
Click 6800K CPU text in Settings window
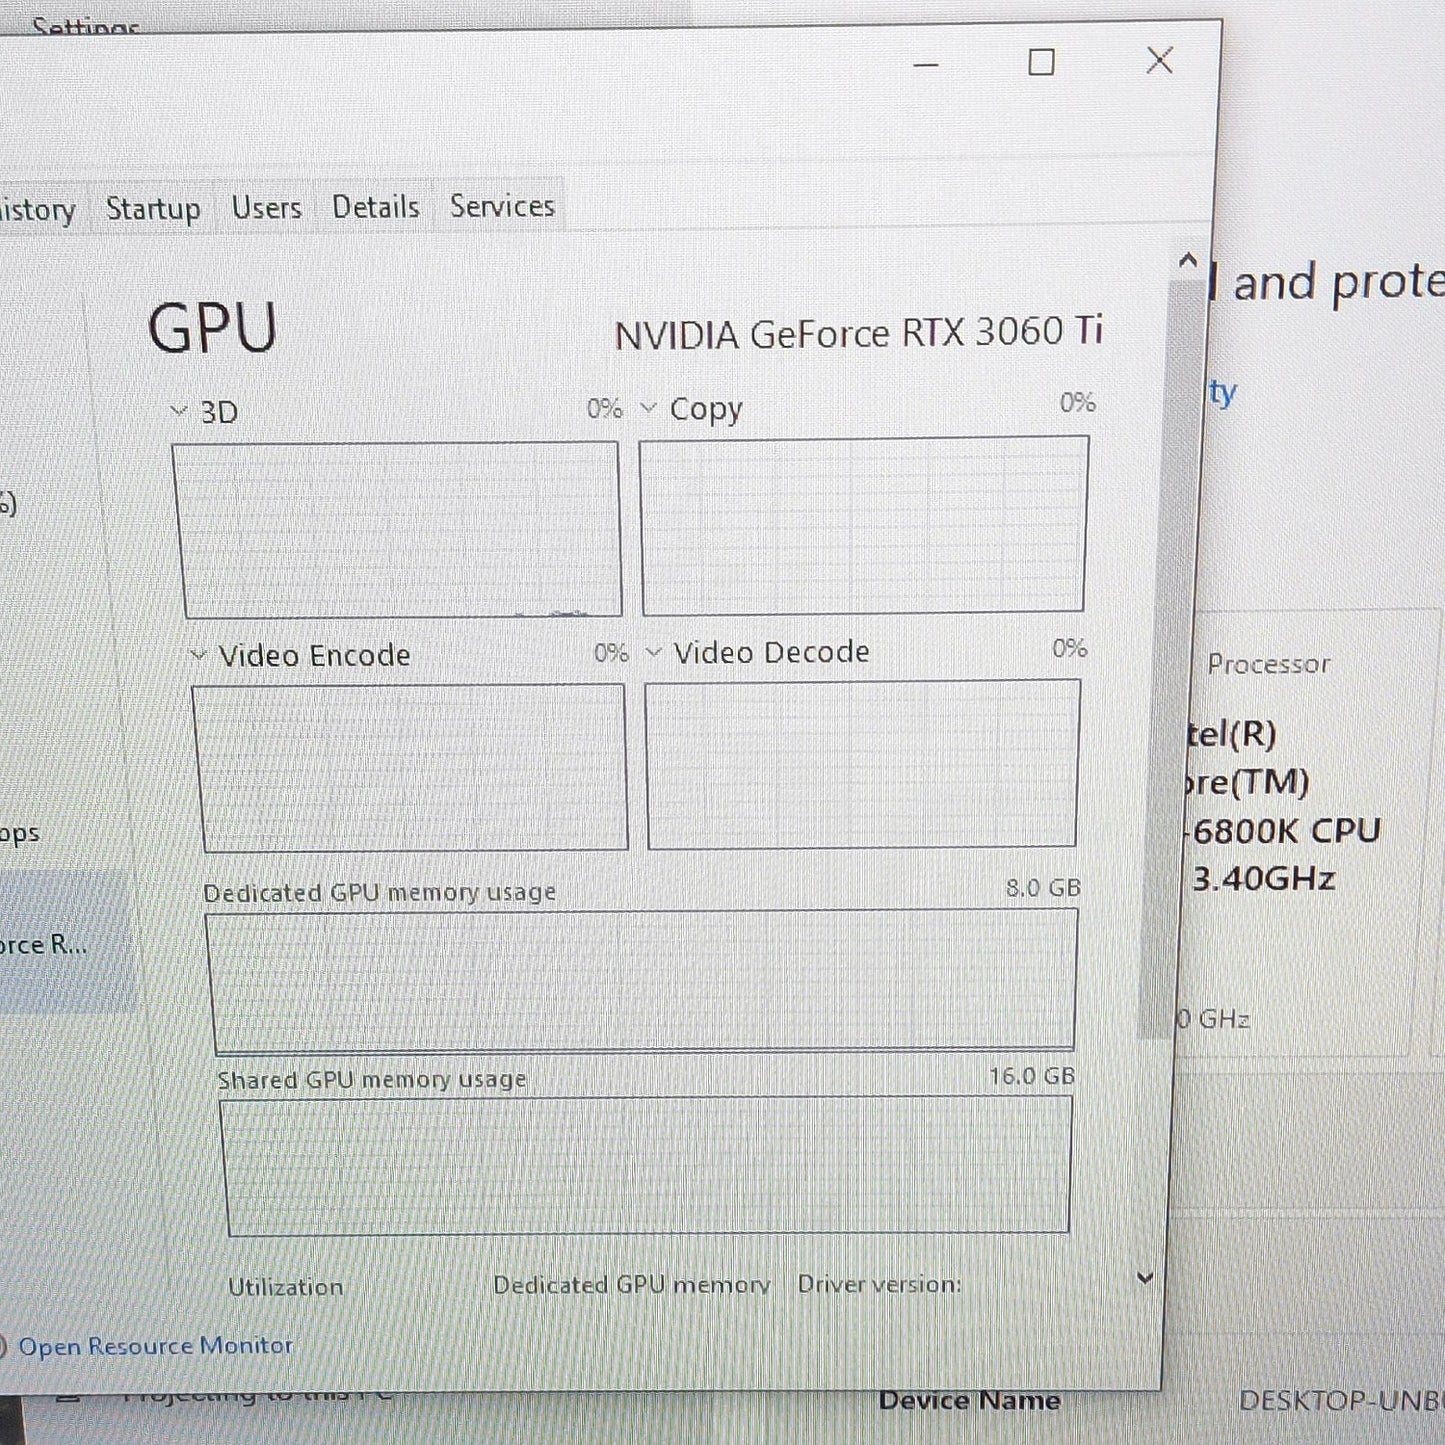point(1286,830)
